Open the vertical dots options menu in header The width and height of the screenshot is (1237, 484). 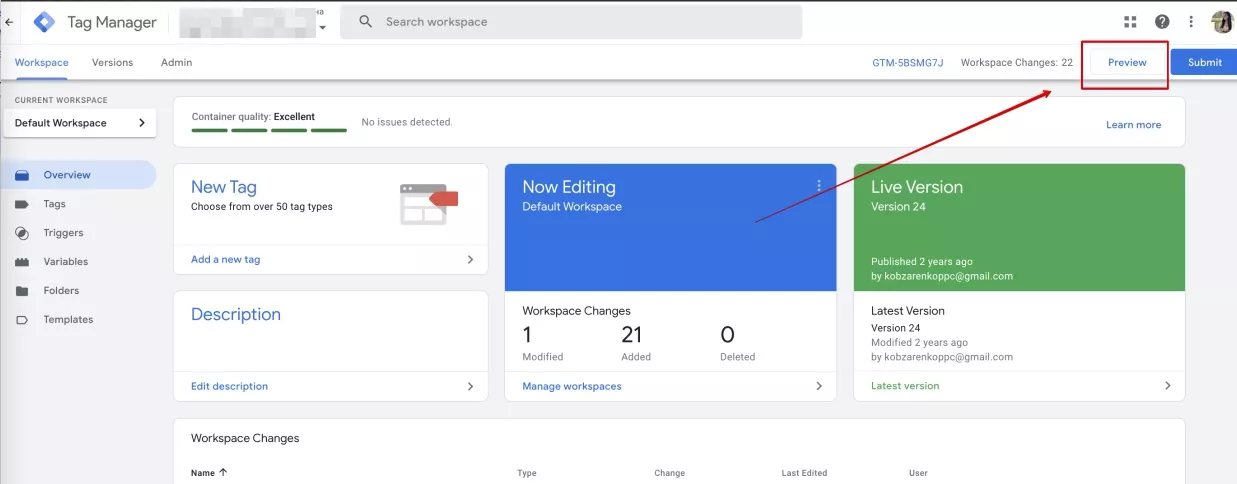click(x=1191, y=21)
